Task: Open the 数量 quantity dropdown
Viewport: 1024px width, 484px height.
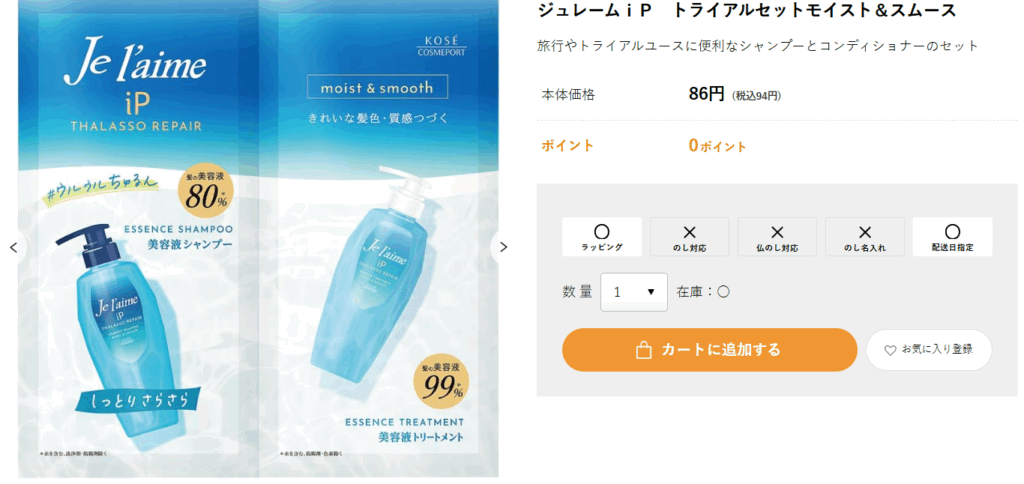Action: tap(633, 292)
